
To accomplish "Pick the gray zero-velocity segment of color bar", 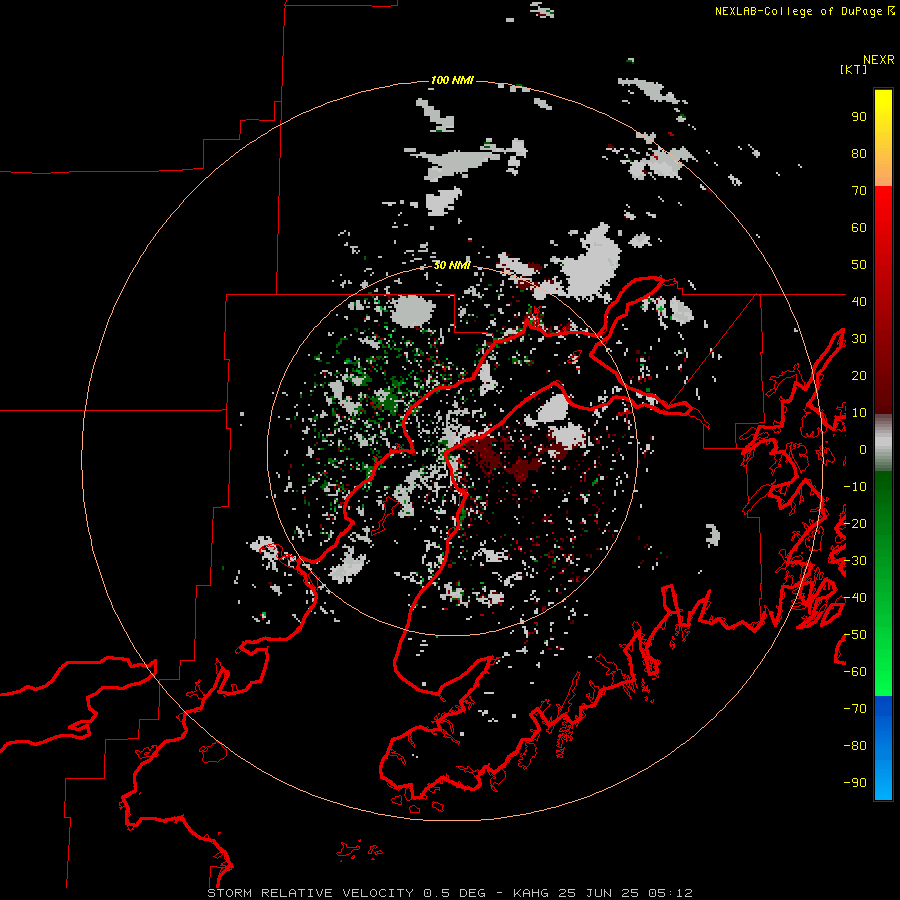I will coord(883,443).
